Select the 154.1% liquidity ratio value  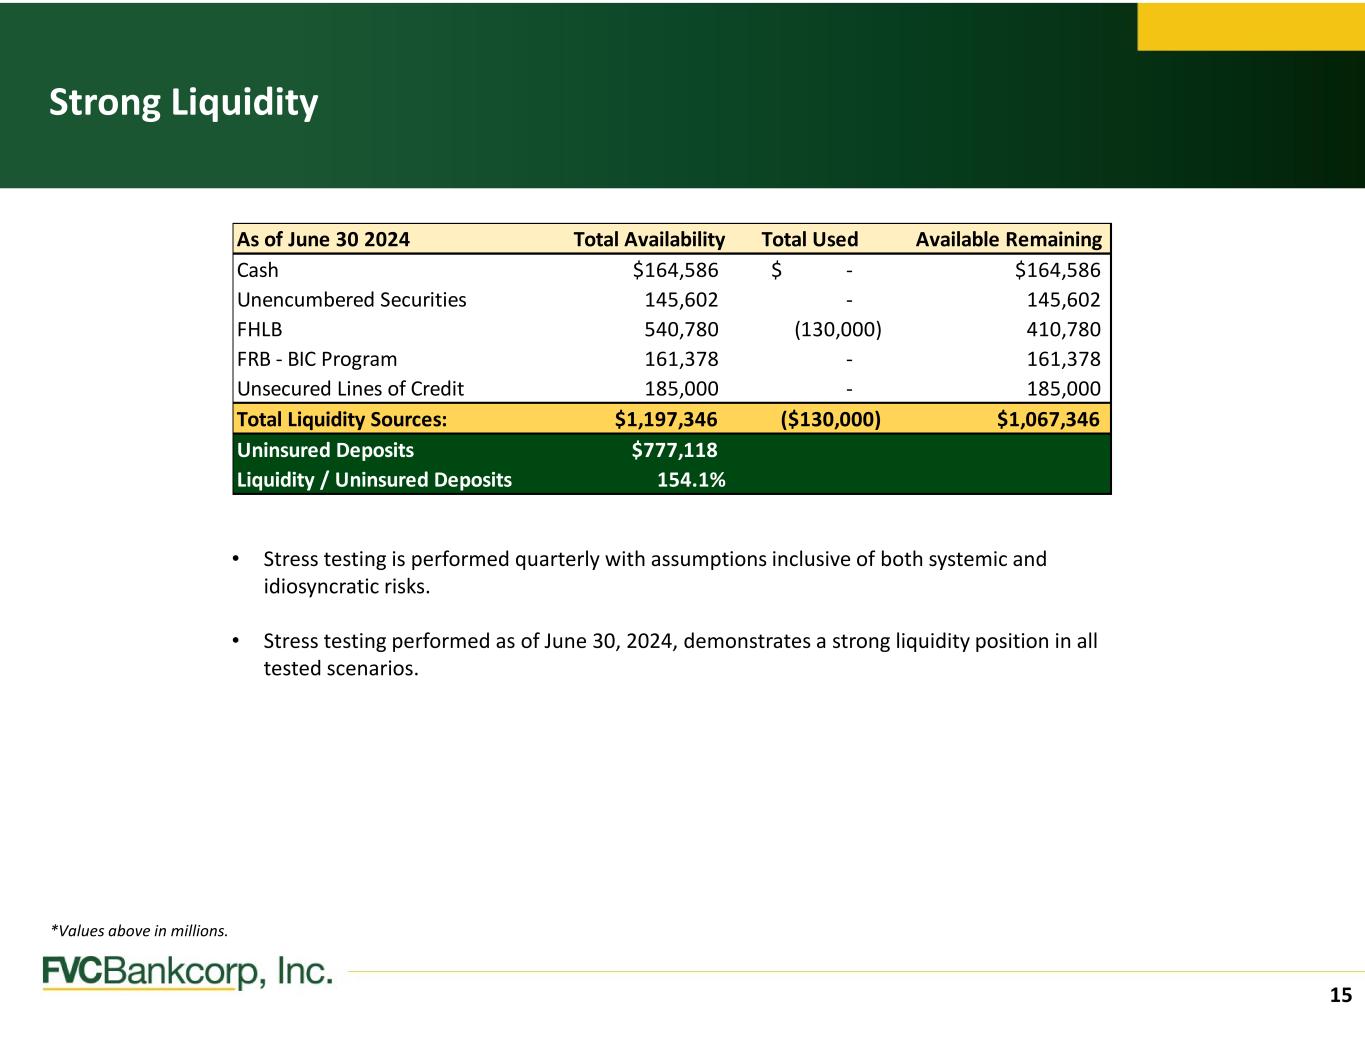click(691, 480)
